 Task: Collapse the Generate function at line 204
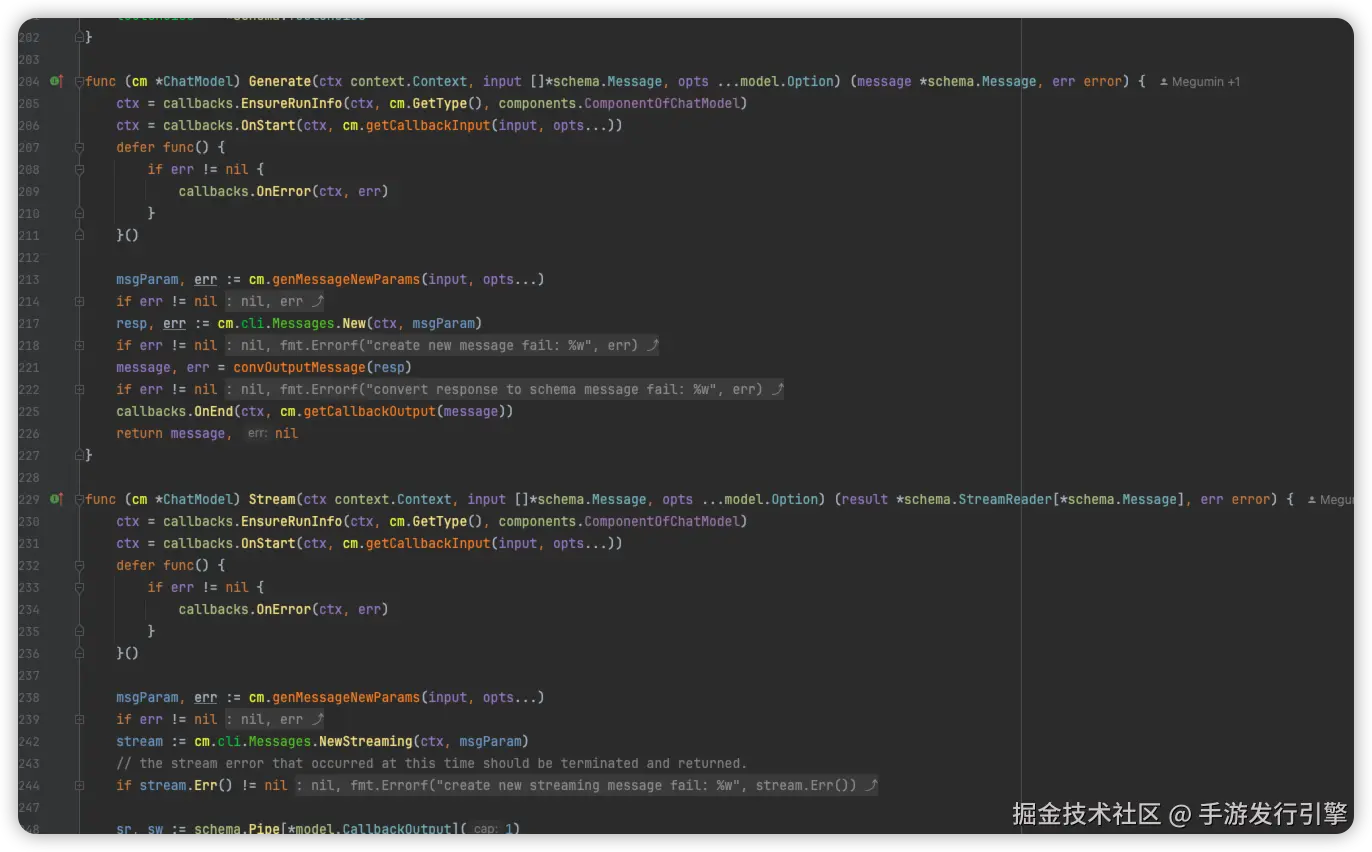pos(80,81)
